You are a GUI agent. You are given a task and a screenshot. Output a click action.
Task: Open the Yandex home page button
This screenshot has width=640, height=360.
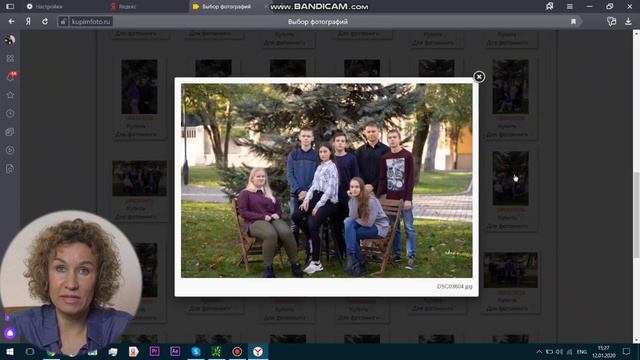pos(28,21)
